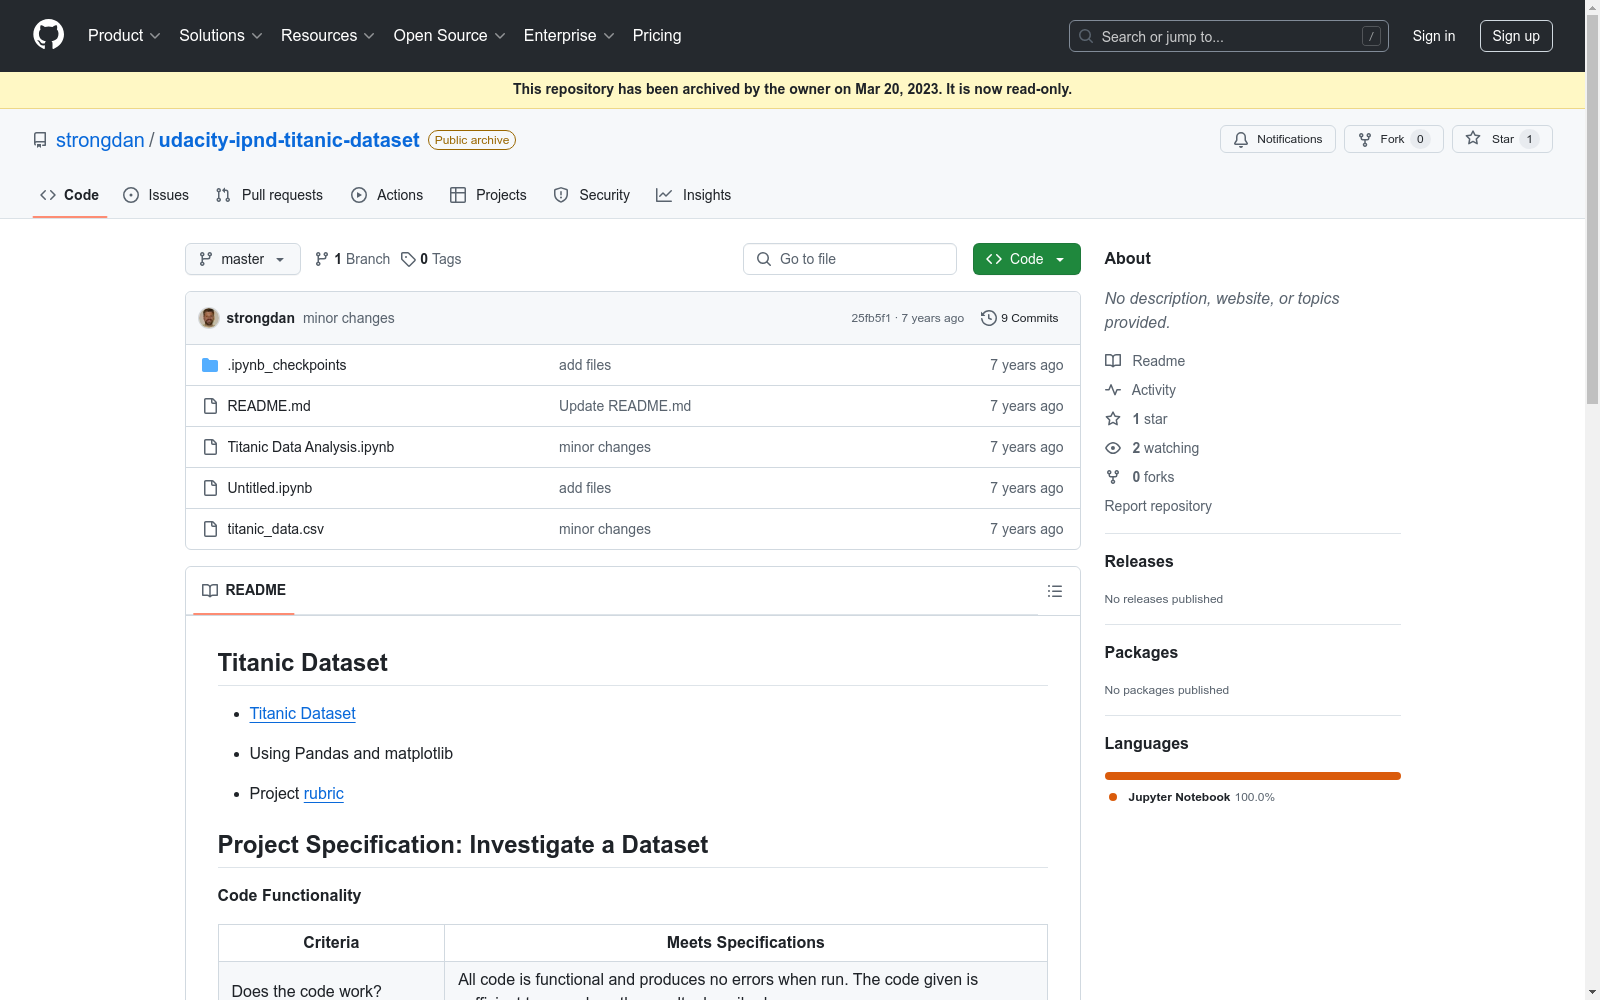1600x1000 pixels.
Task: Click the orange Jupyter Notebook language bar
Action: (x=1253, y=776)
